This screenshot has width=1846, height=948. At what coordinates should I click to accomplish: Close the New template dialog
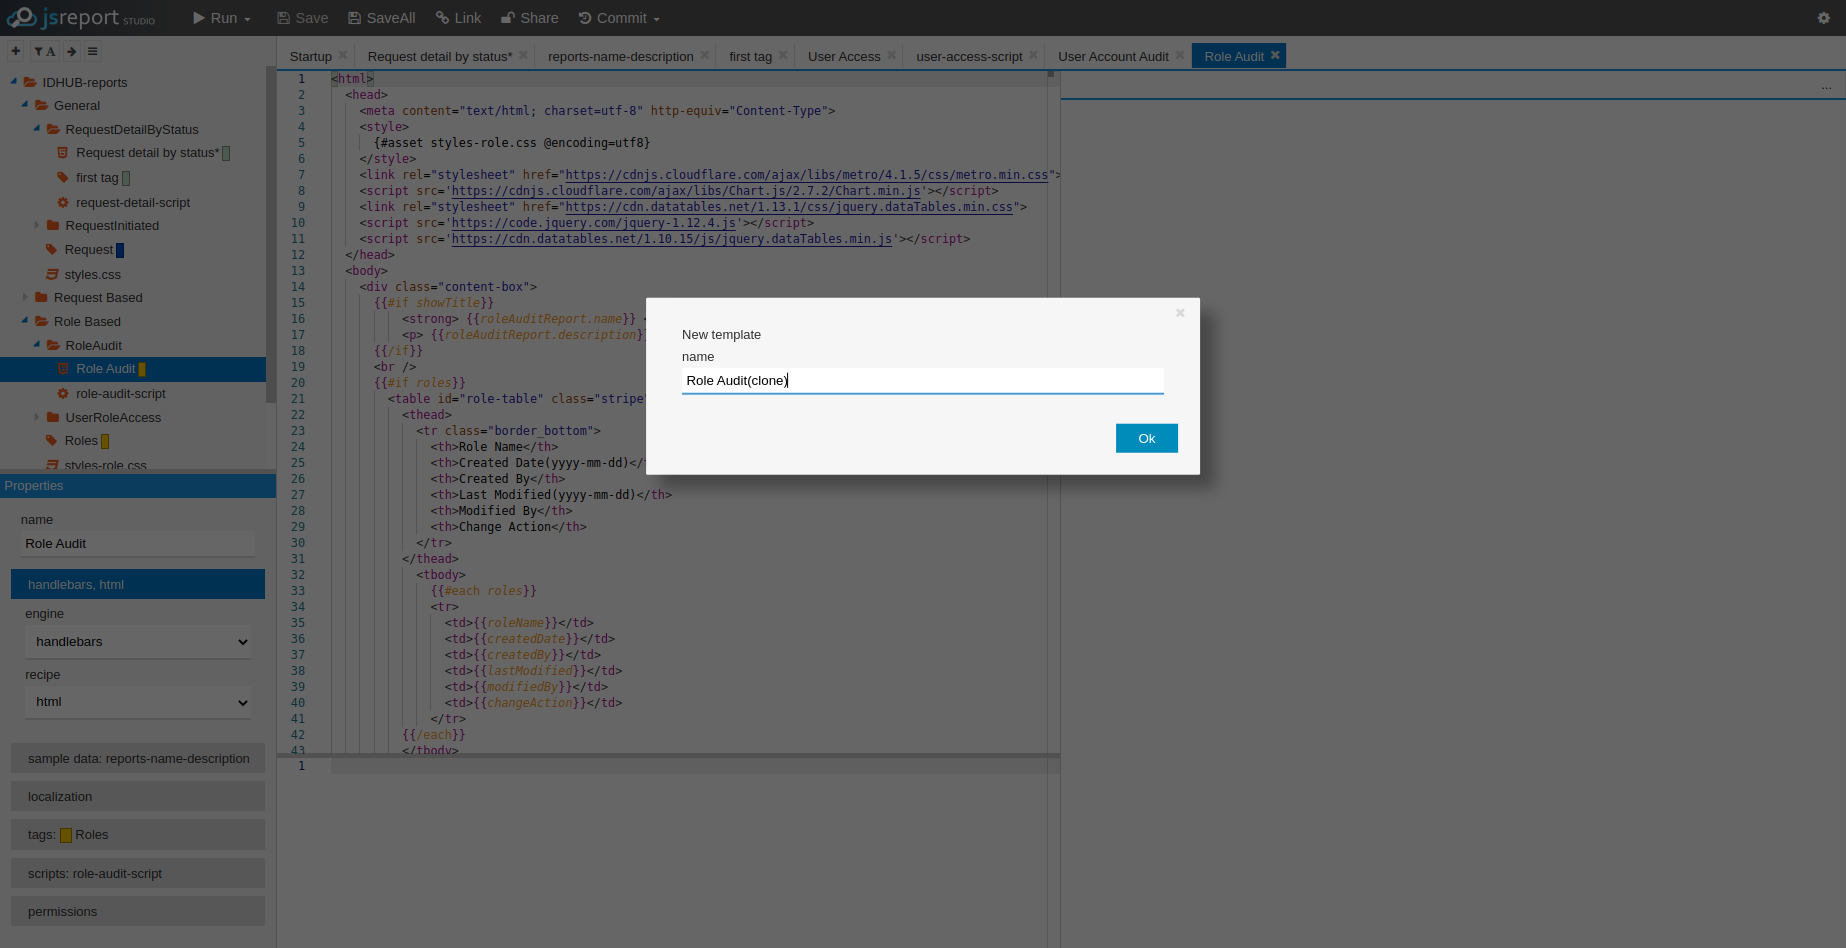pyautogui.click(x=1180, y=313)
